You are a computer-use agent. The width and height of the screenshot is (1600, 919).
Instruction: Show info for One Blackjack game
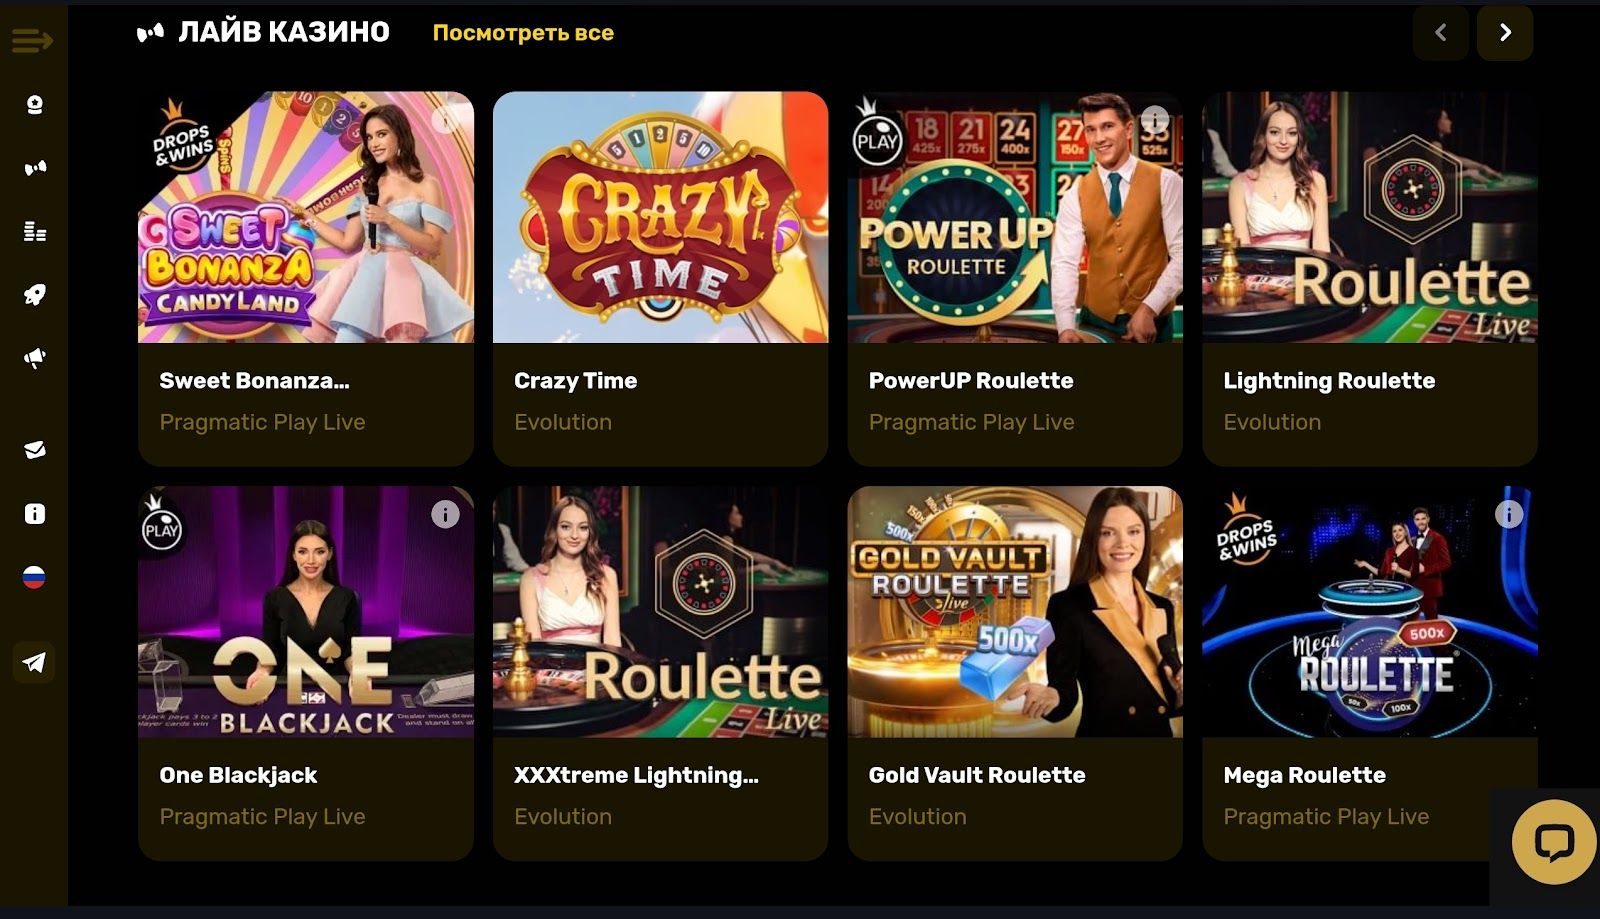pos(445,514)
